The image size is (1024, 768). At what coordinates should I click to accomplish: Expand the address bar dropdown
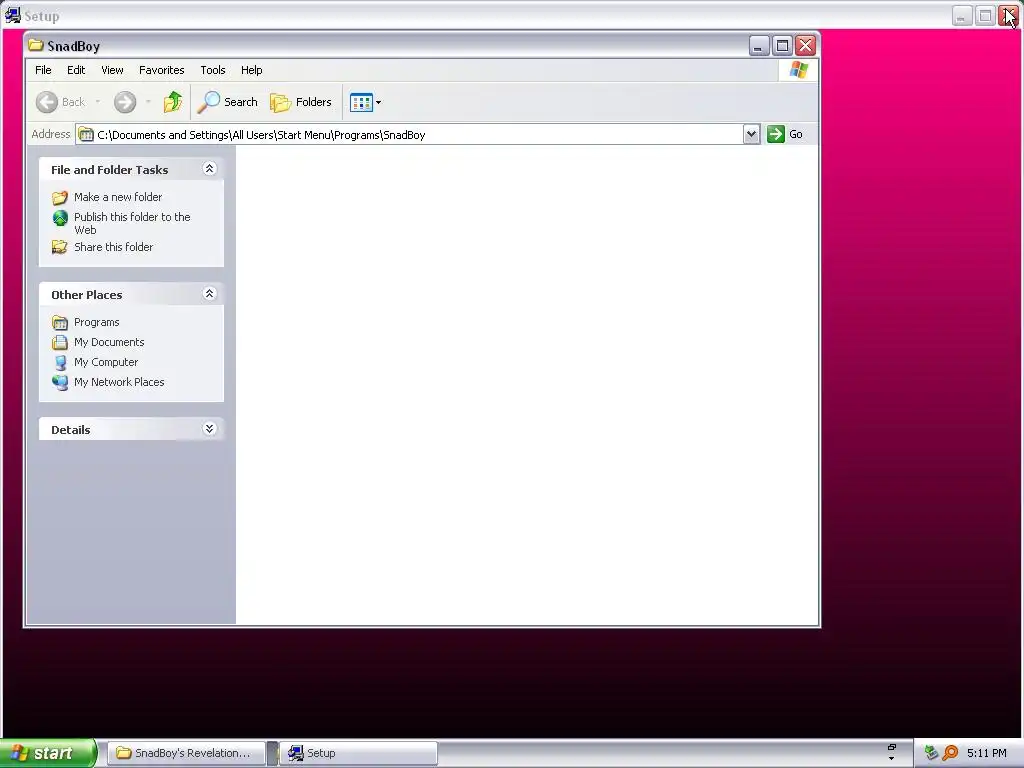point(751,134)
